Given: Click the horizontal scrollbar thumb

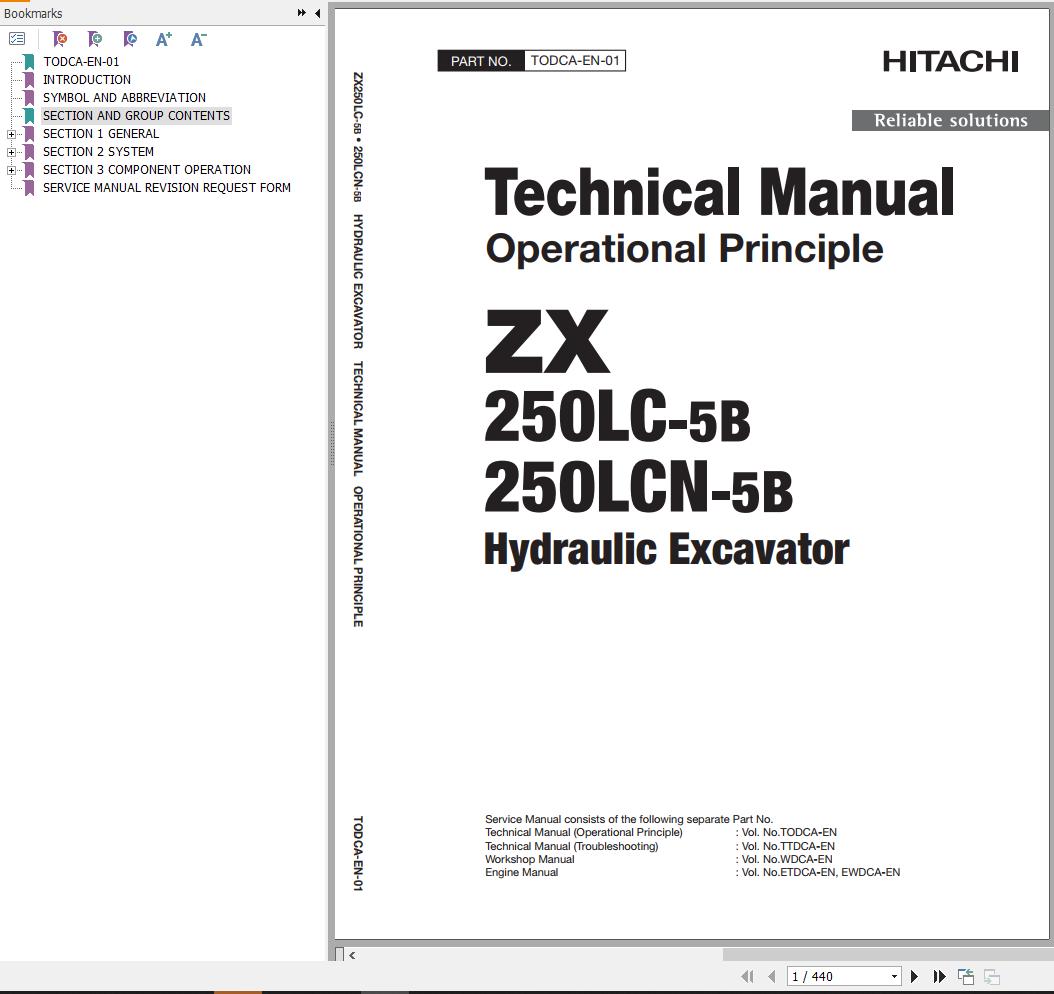Looking at the screenshot, I should click(x=887, y=954).
